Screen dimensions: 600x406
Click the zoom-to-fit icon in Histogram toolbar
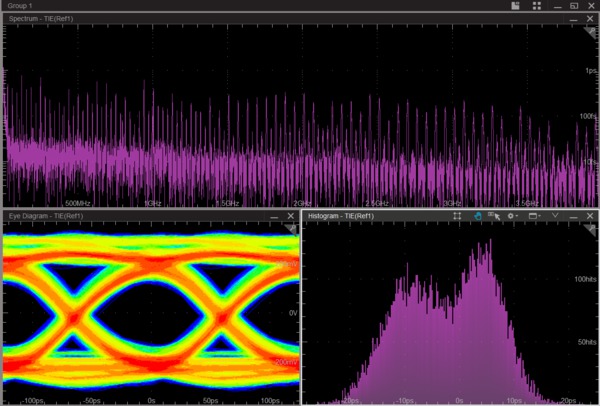pos(457,216)
